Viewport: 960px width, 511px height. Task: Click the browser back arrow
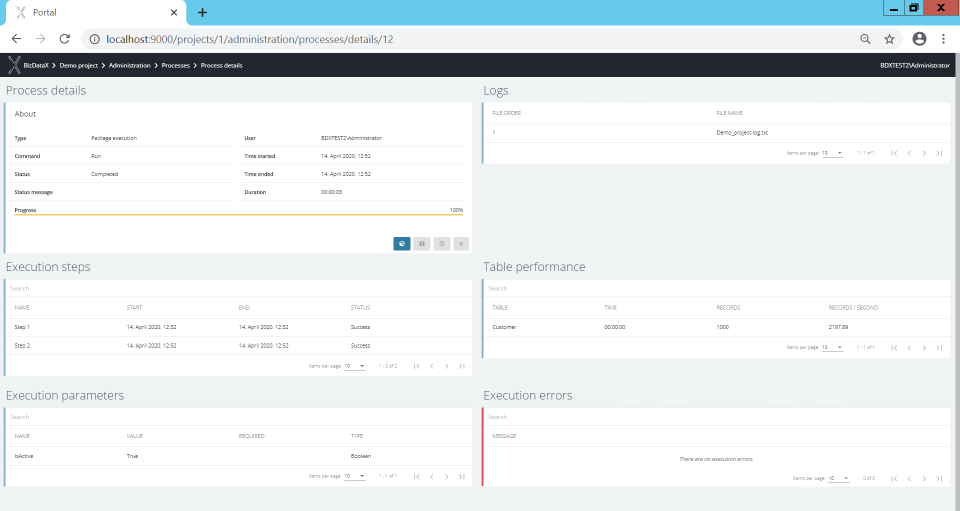pyautogui.click(x=17, y=39)
